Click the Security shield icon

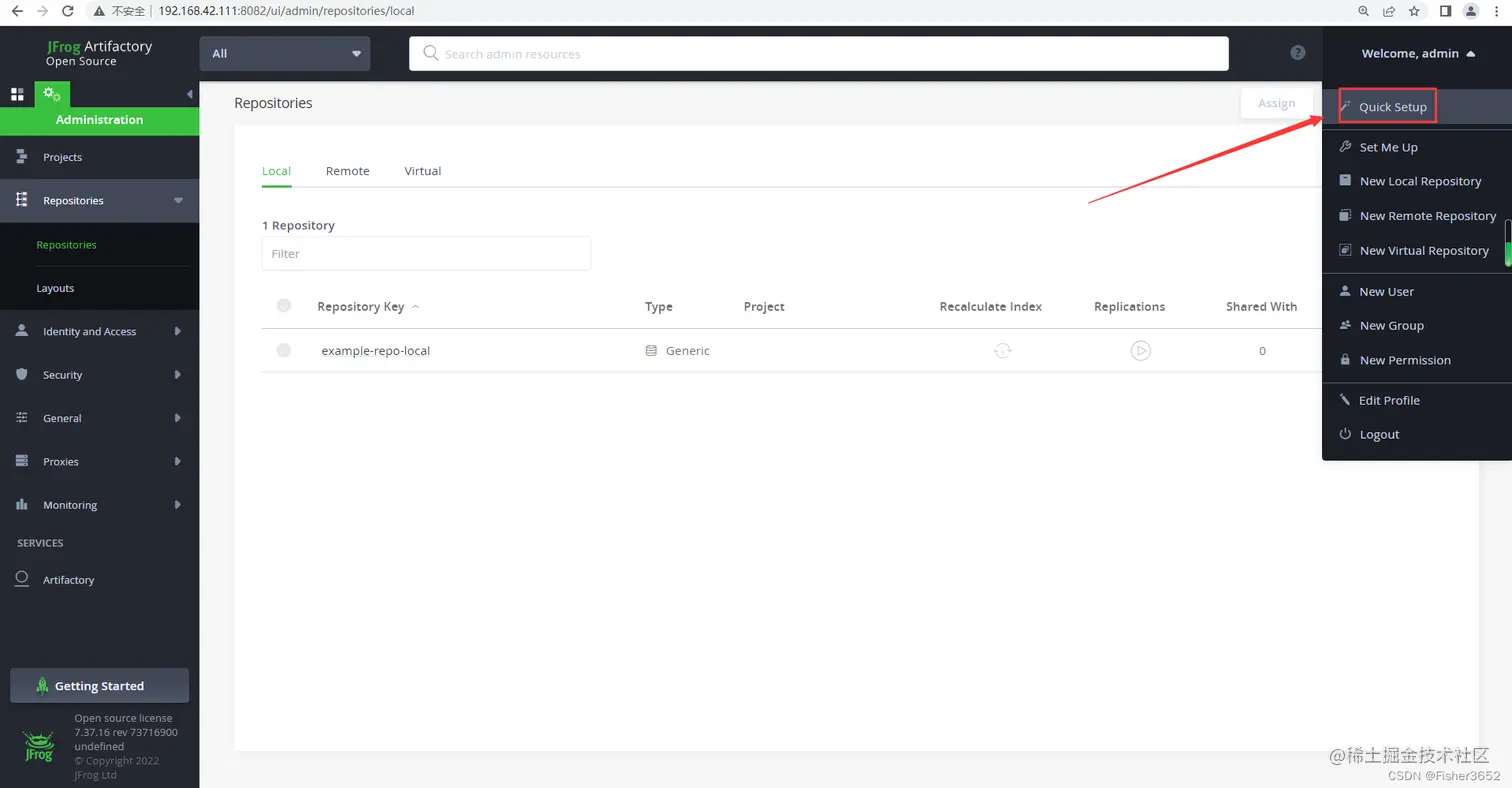21,374
